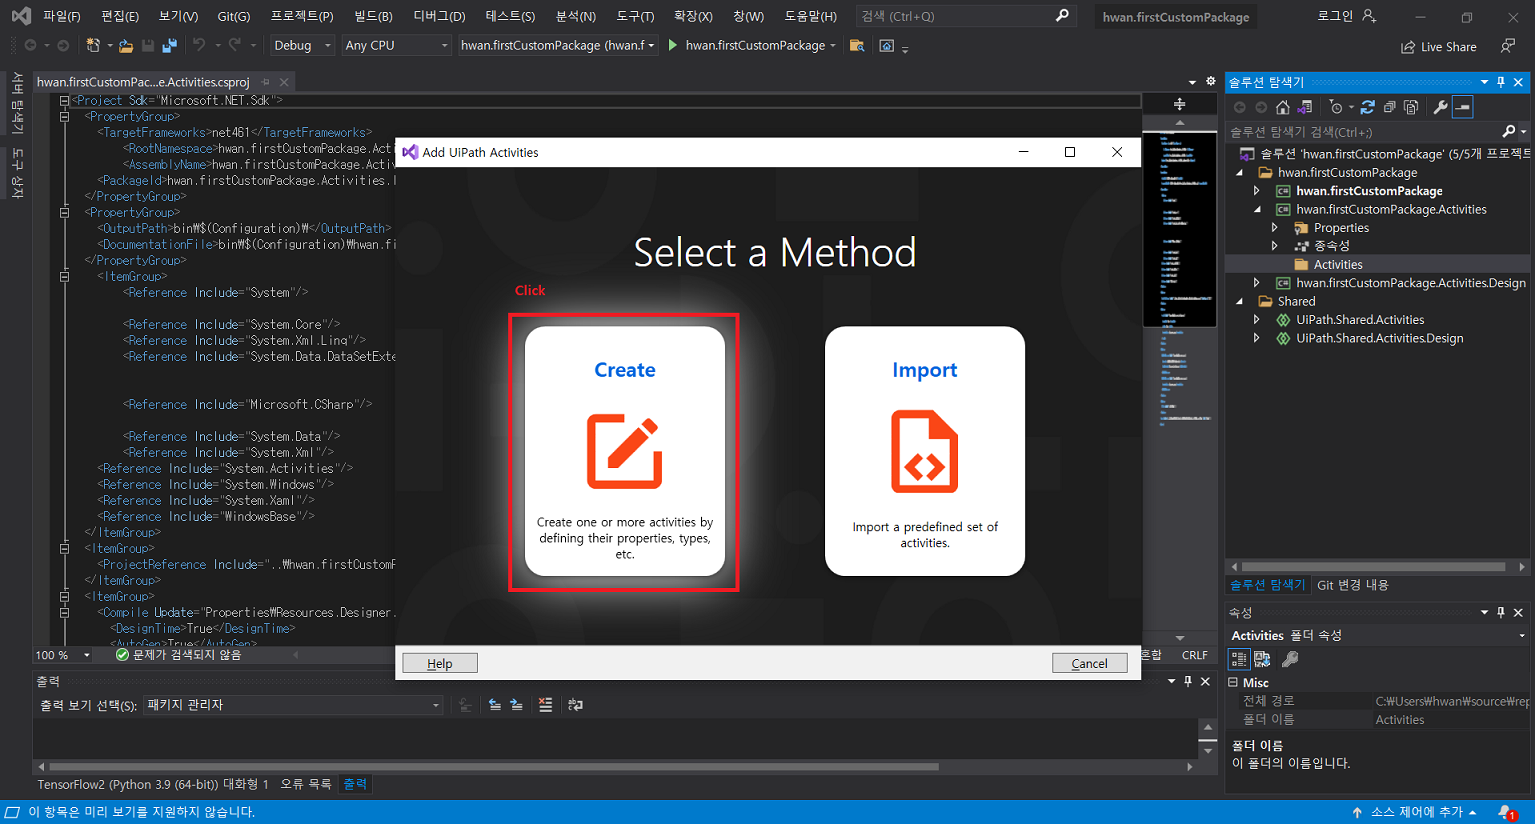1535x824 pixels.
Task: Click the Cancel button in dialog
Action: pos(1089,663)
